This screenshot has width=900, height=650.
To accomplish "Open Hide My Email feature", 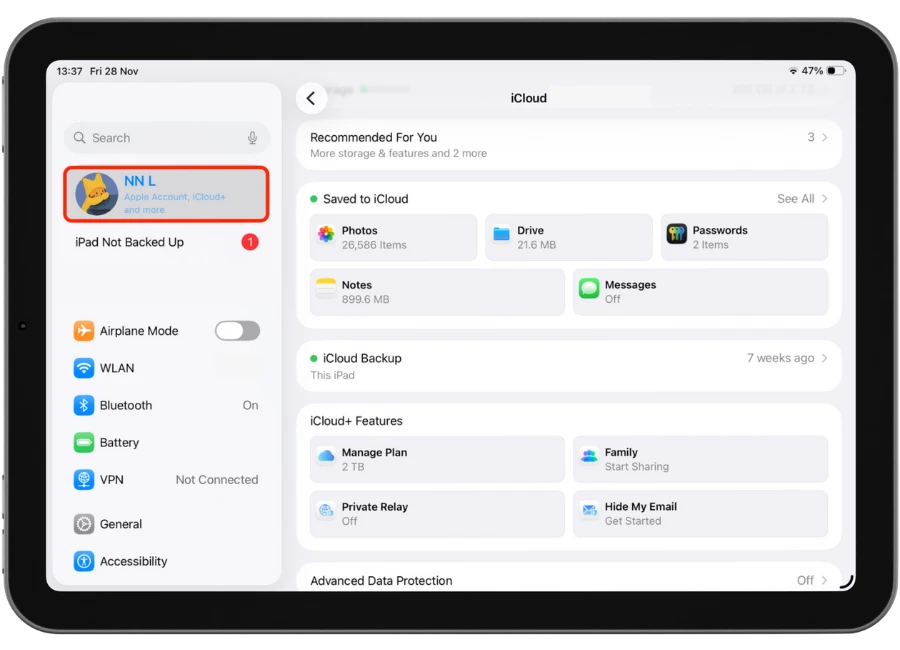I will pyautogui.click(x=699, y=514).
